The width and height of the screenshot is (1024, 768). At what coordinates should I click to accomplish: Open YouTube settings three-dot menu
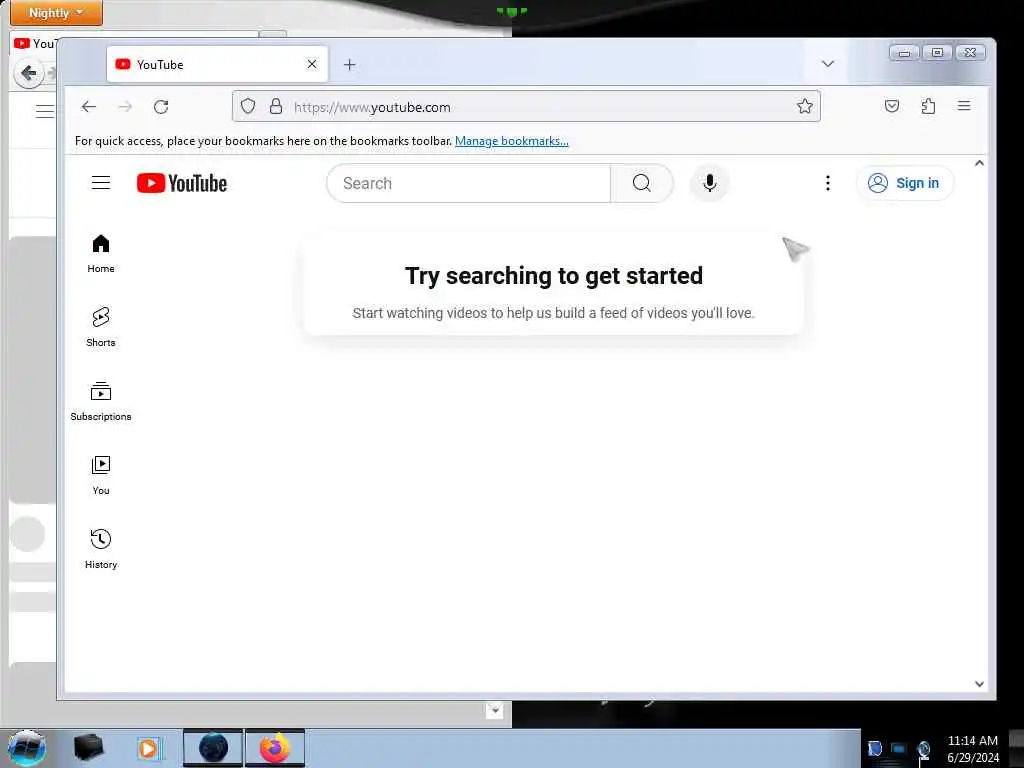click(827, 184)
